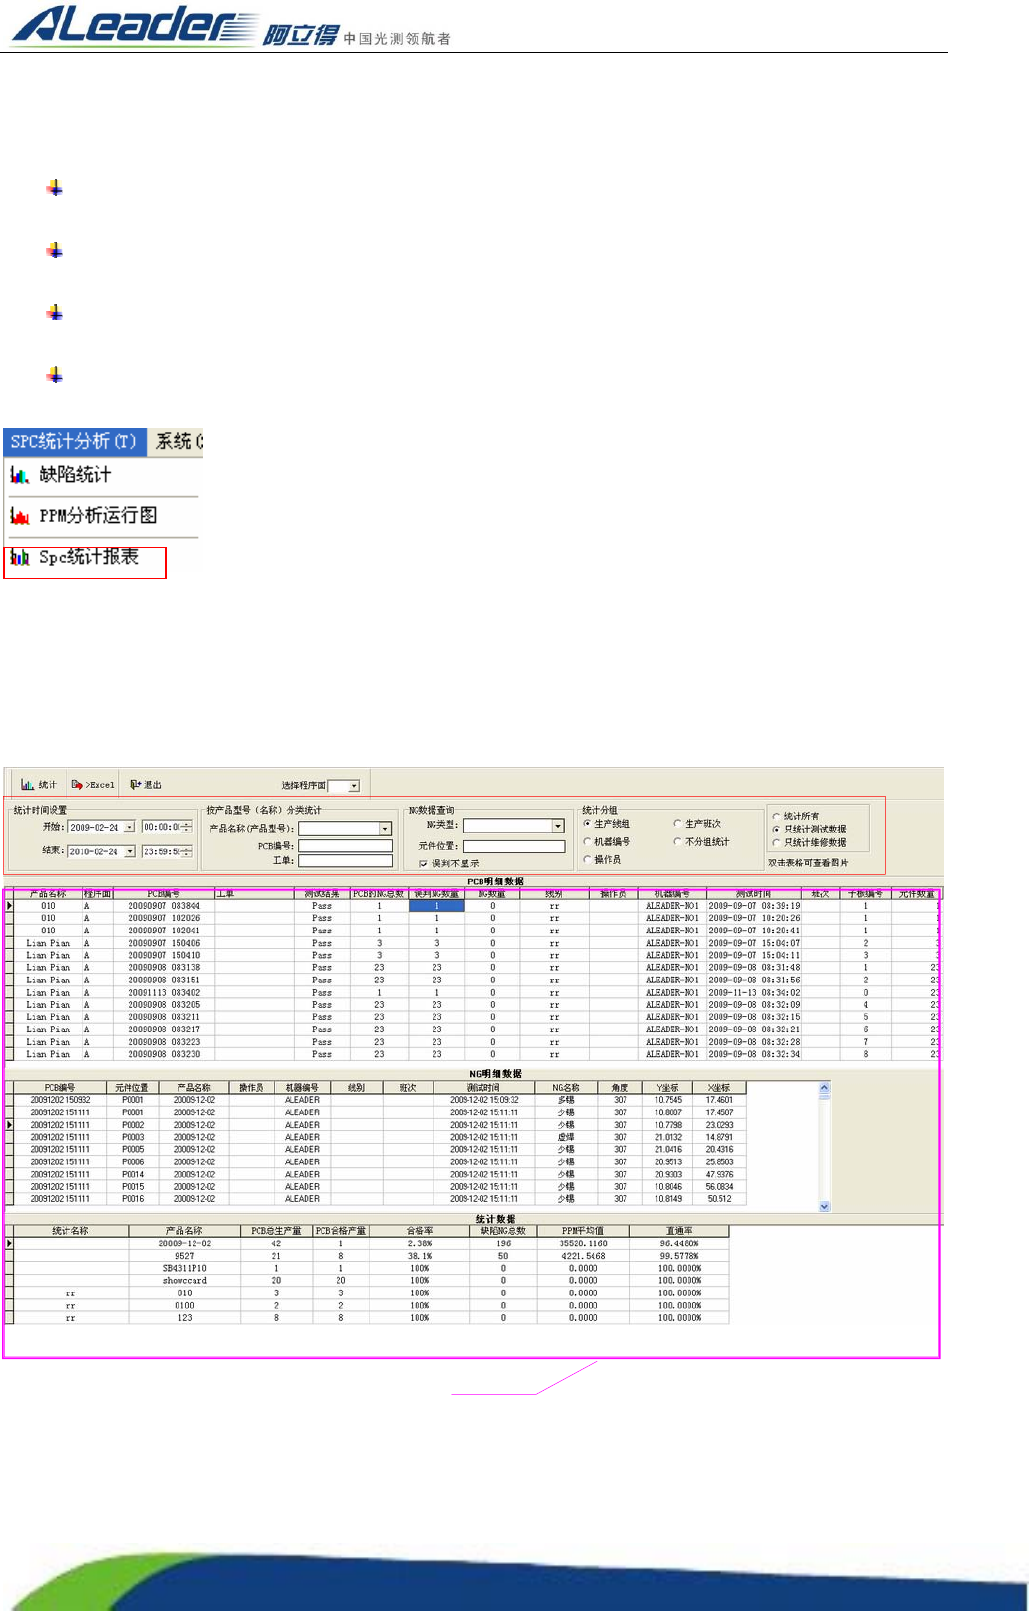1029x1611 pixels.
Task: Click the highlighted 误判NG数量 cell in first row
Action: tap(436, 906)
